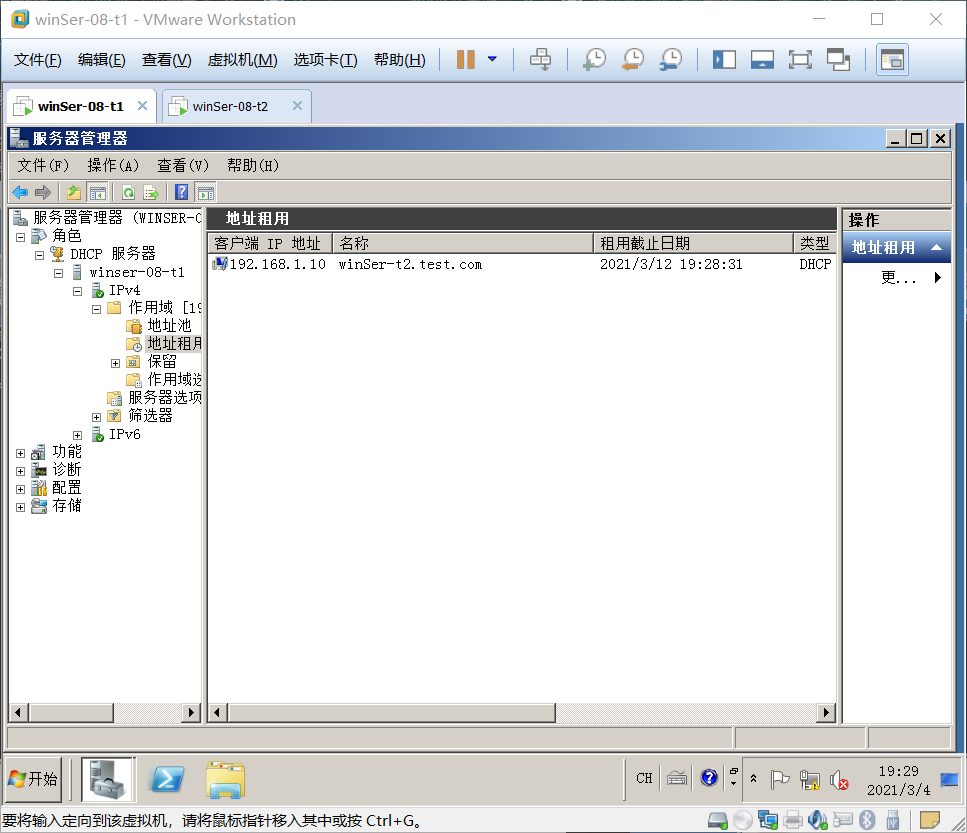Click the forward arrow in Server Manager toolbar

pyautogui.click(x=43, y=192)
